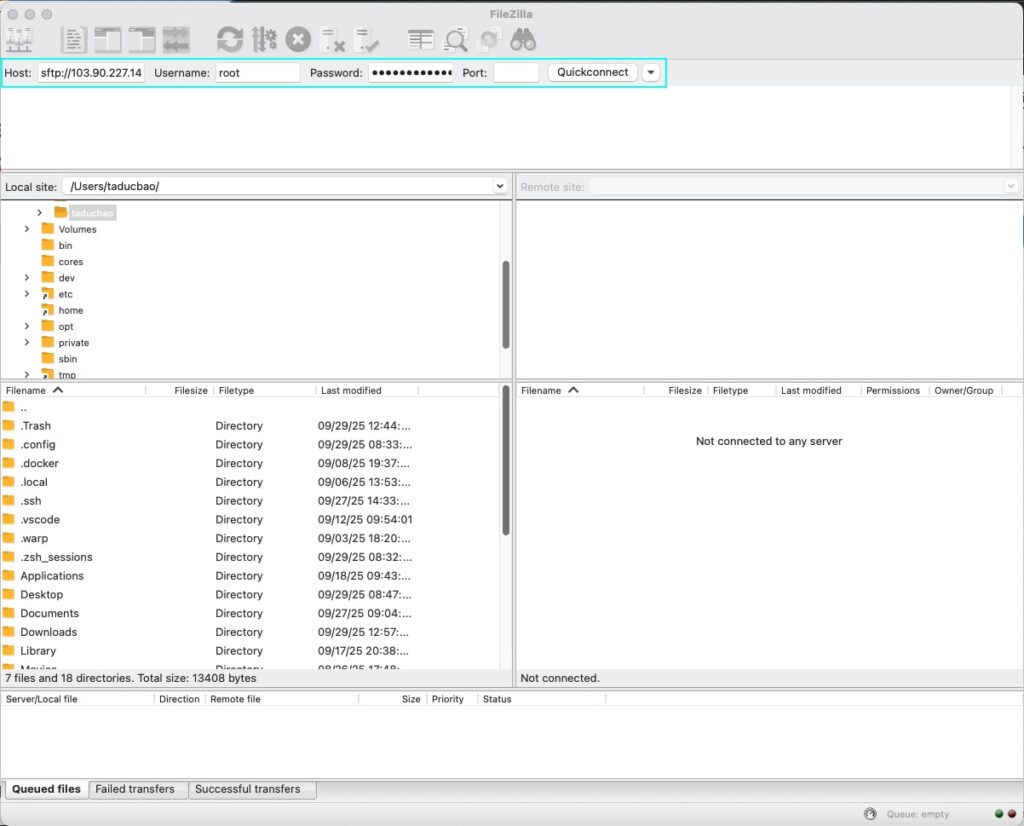Open the Quickconnect history dropdown arrow

click(x=651, y=72)
